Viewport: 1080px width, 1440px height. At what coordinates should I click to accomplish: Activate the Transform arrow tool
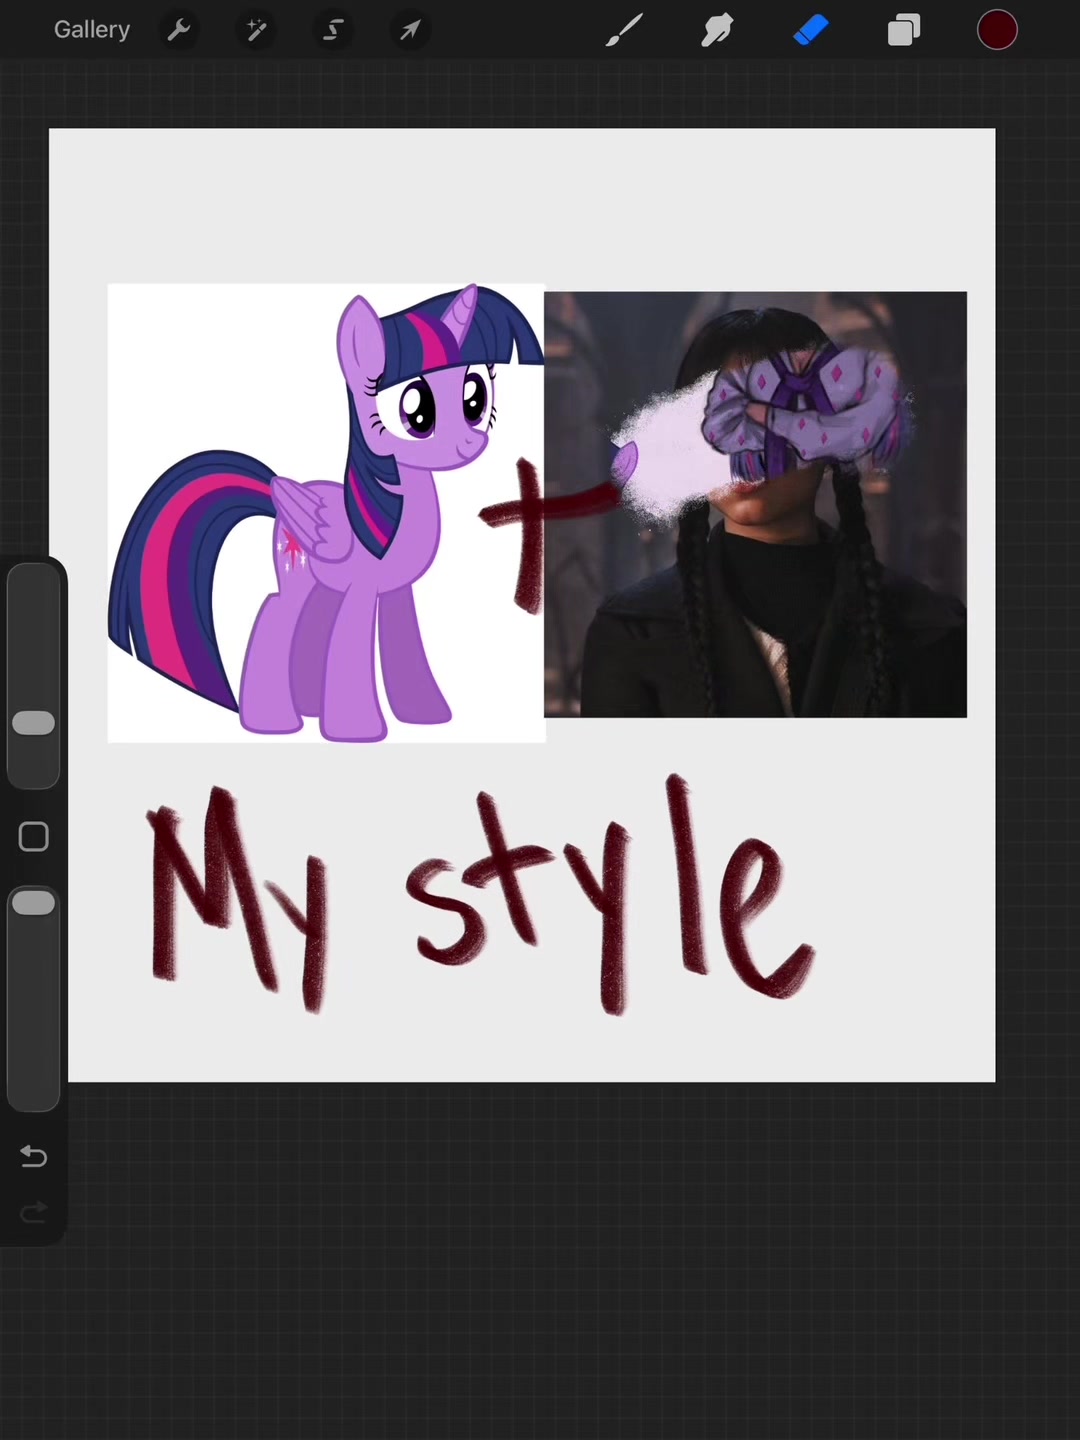[x=410, y=30]
